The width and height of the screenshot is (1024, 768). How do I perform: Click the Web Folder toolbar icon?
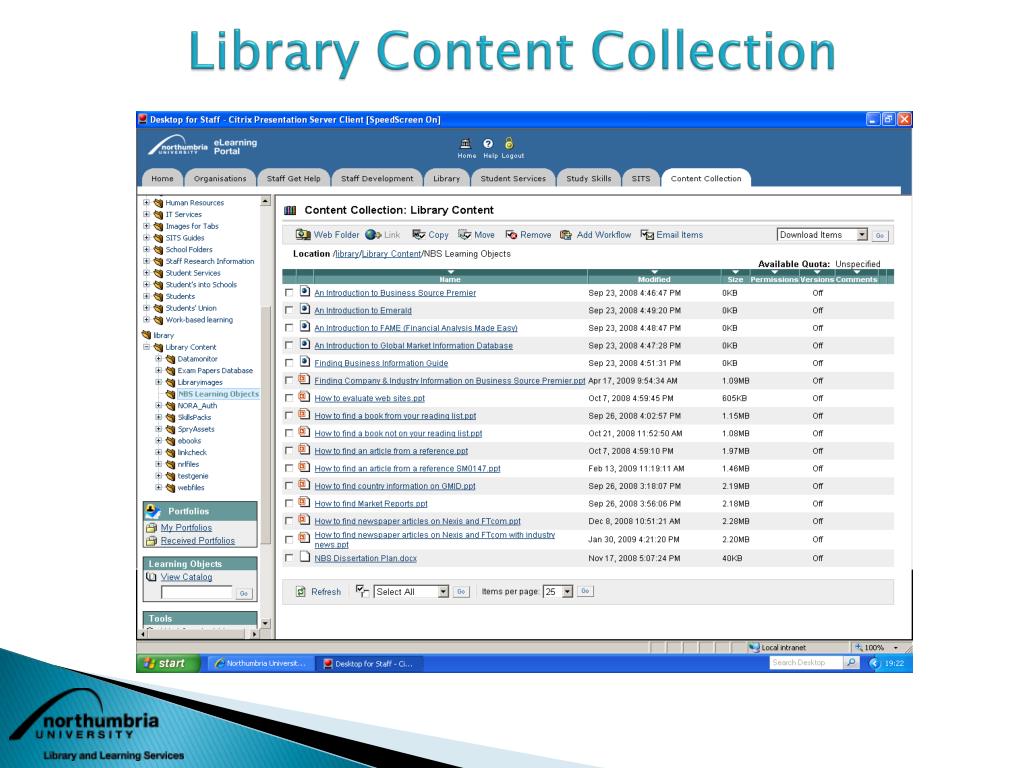click(x=303, y=234)
